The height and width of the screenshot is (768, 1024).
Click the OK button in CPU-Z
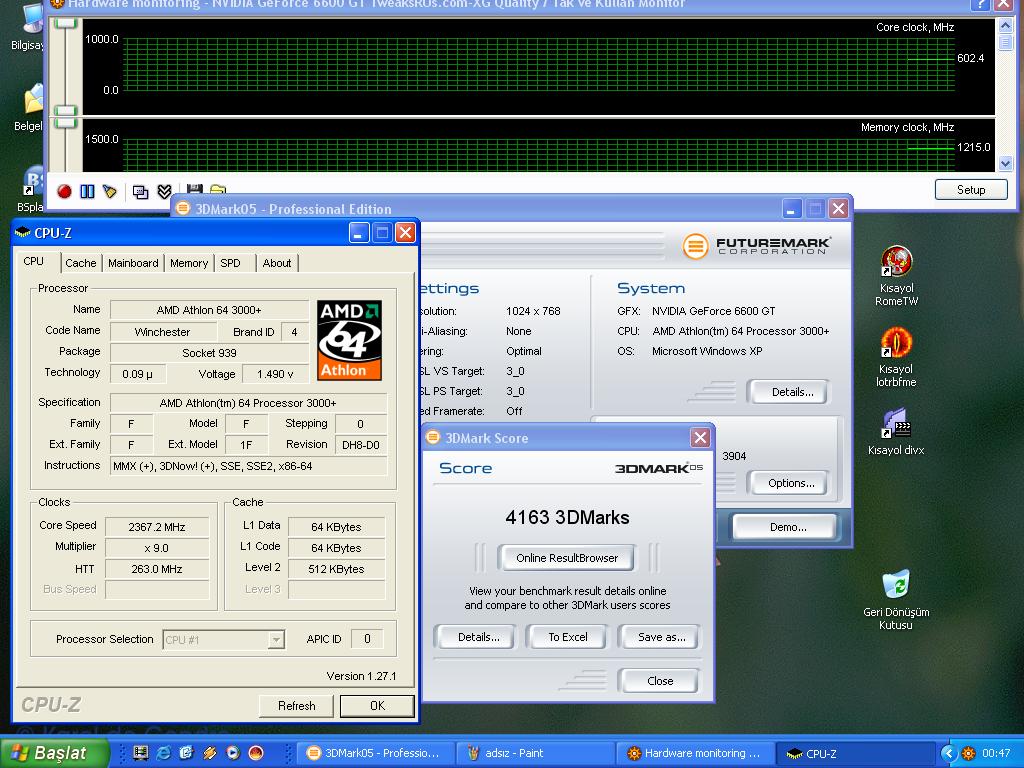(x=377, y=706)
